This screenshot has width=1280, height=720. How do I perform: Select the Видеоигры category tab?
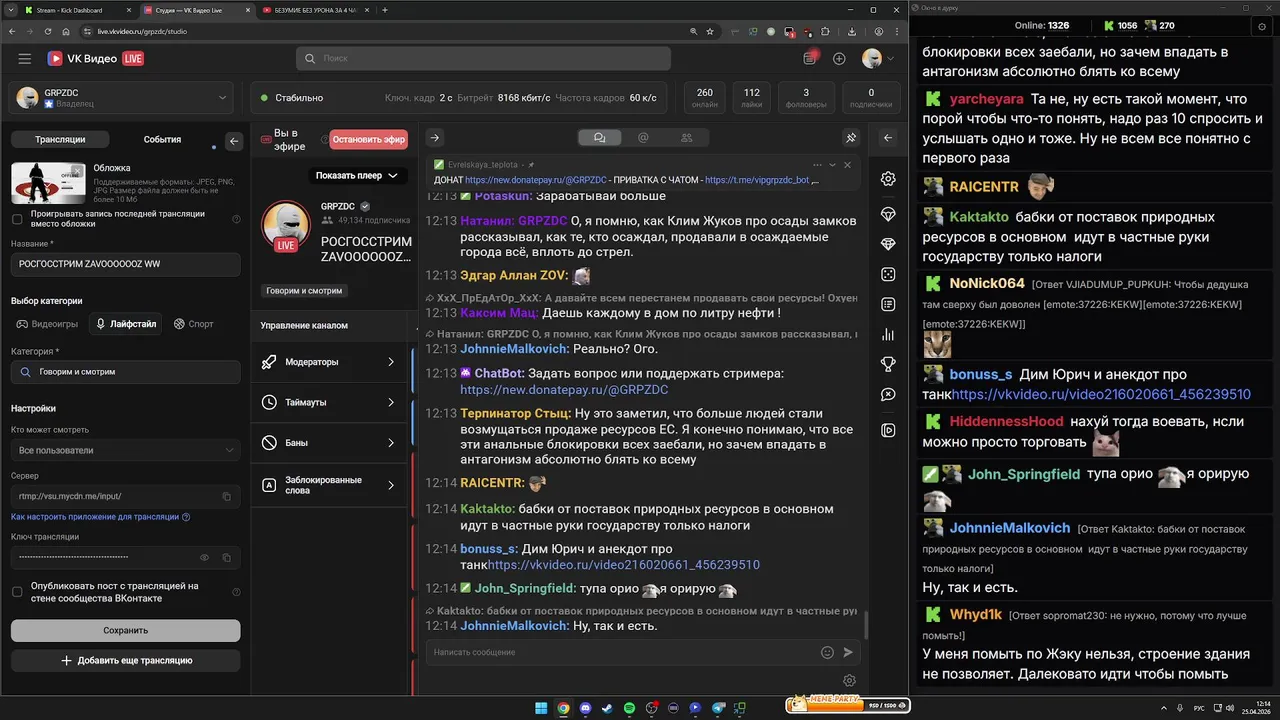point(47,324)
